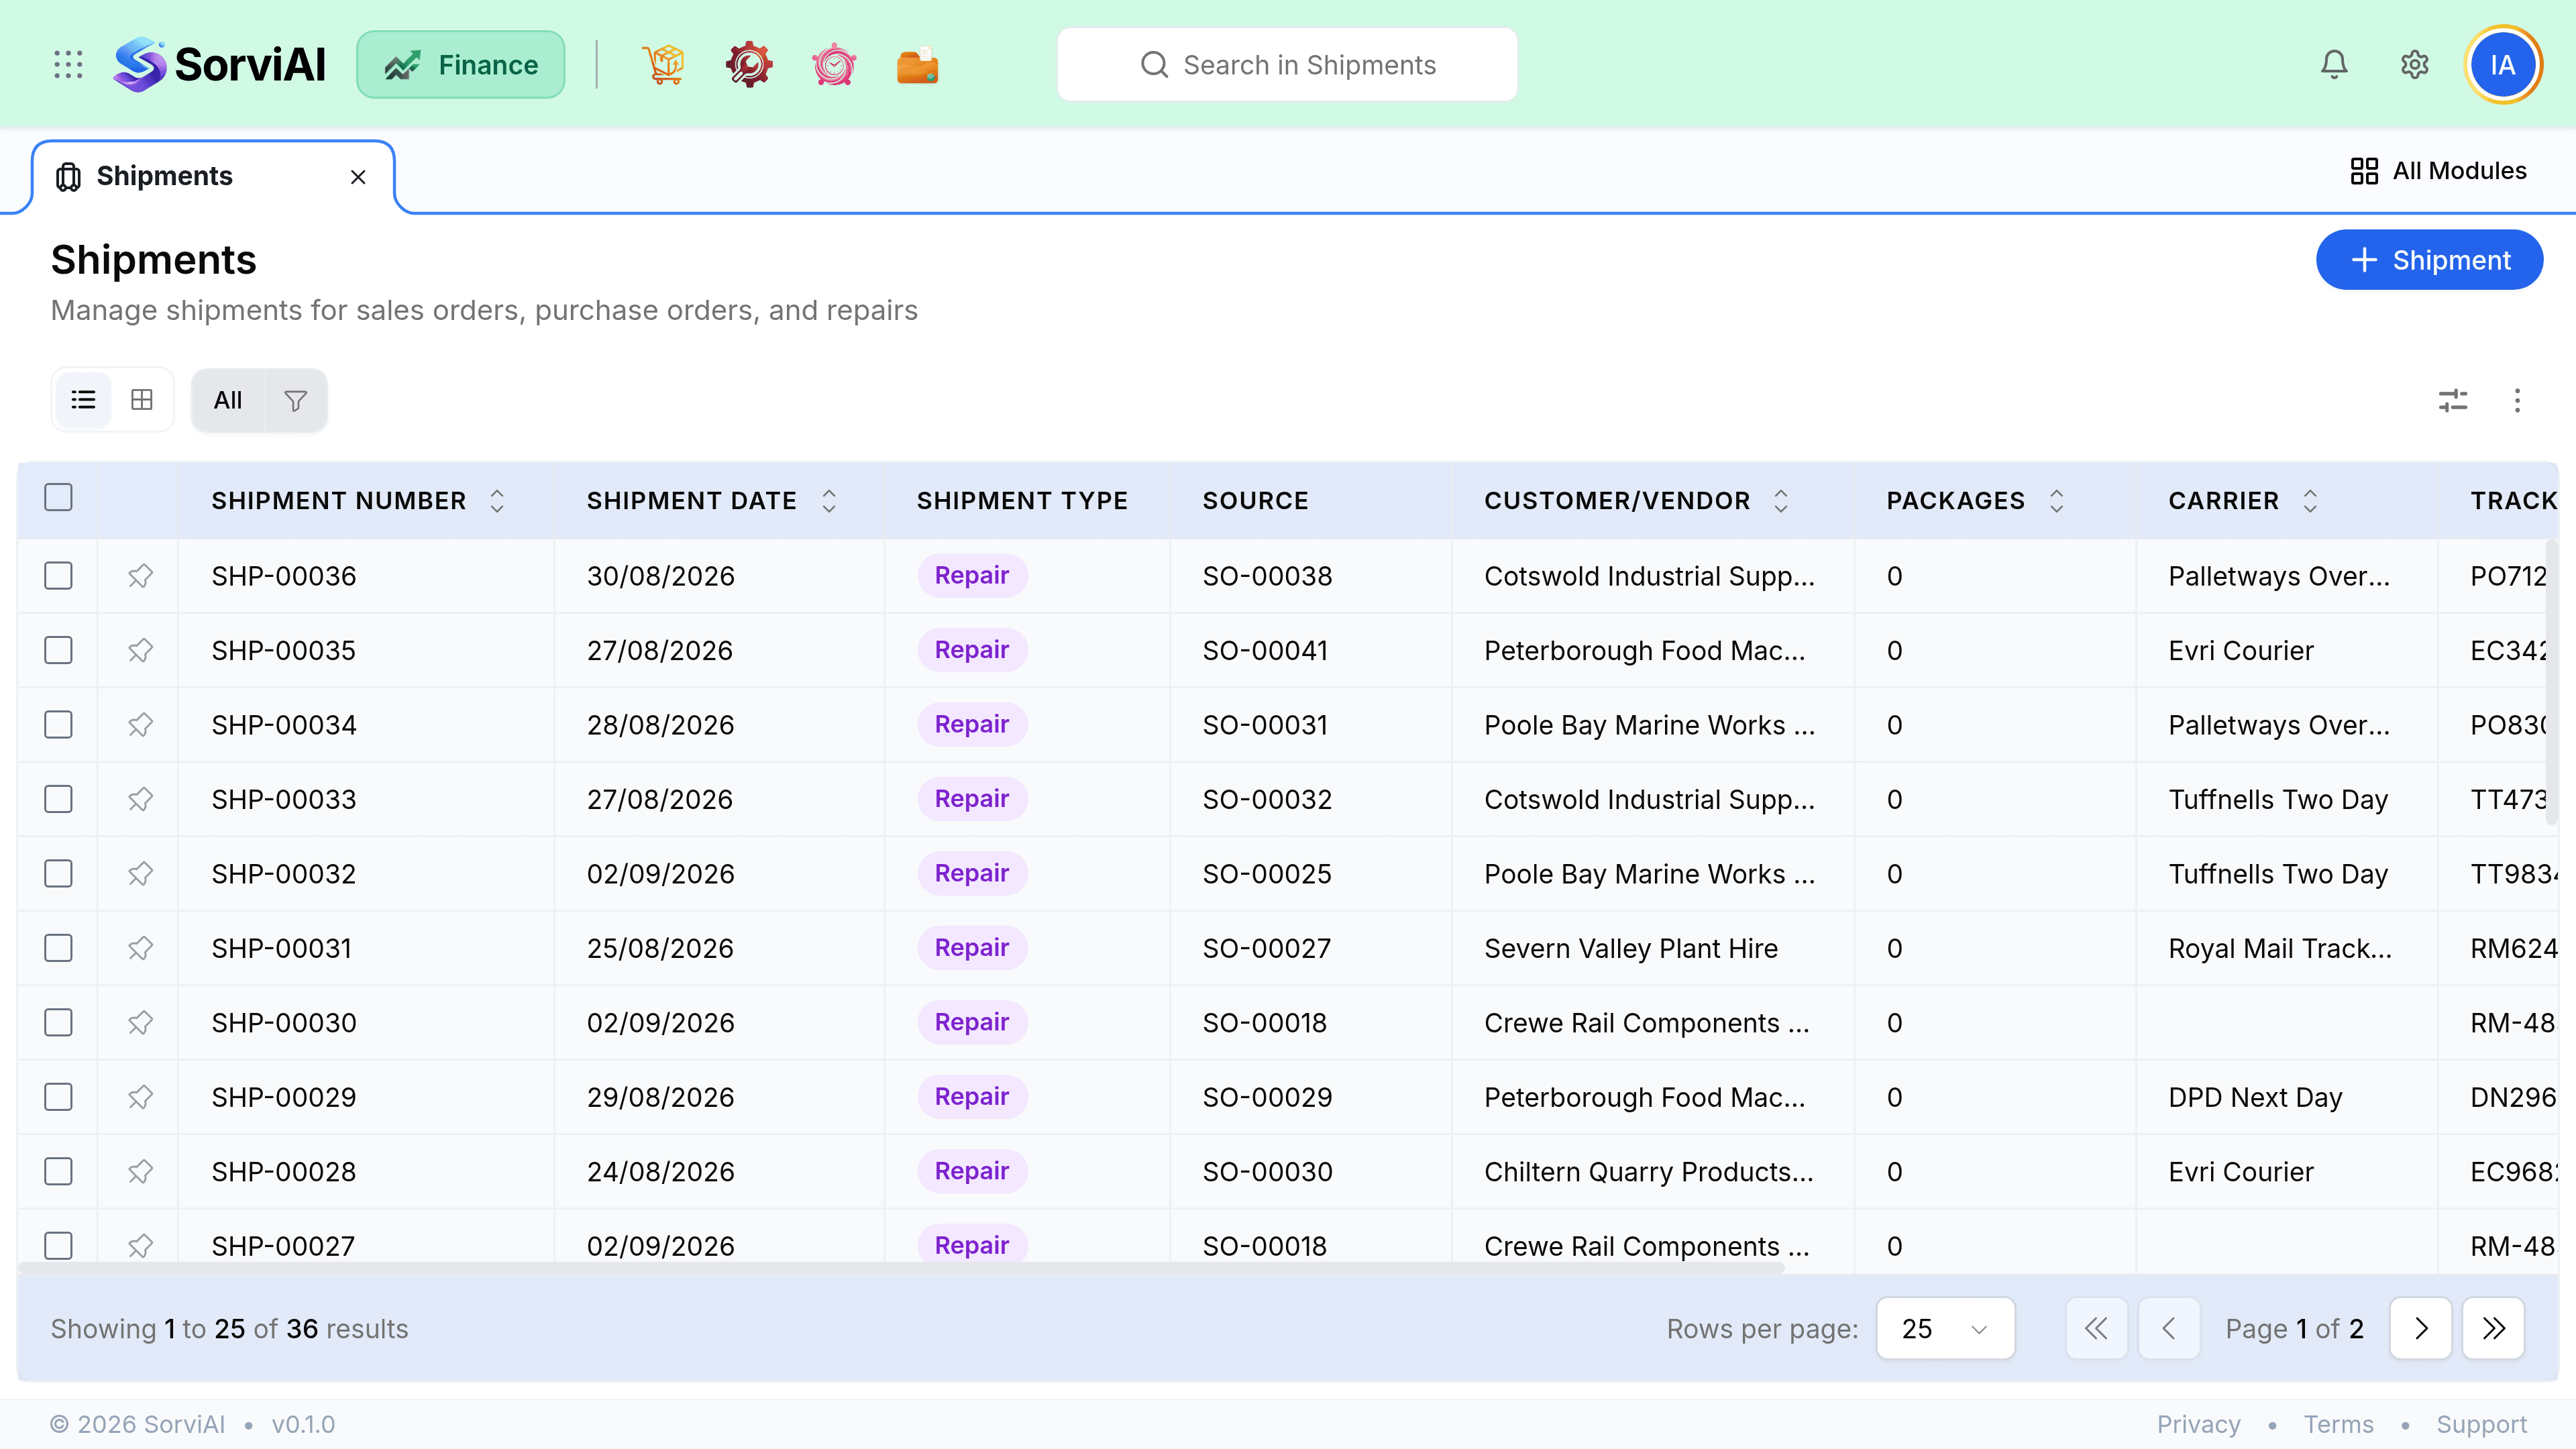The image size is (2576, 1449).
Task: Open the gear wrench repair module icon
Action: point(749,65)
